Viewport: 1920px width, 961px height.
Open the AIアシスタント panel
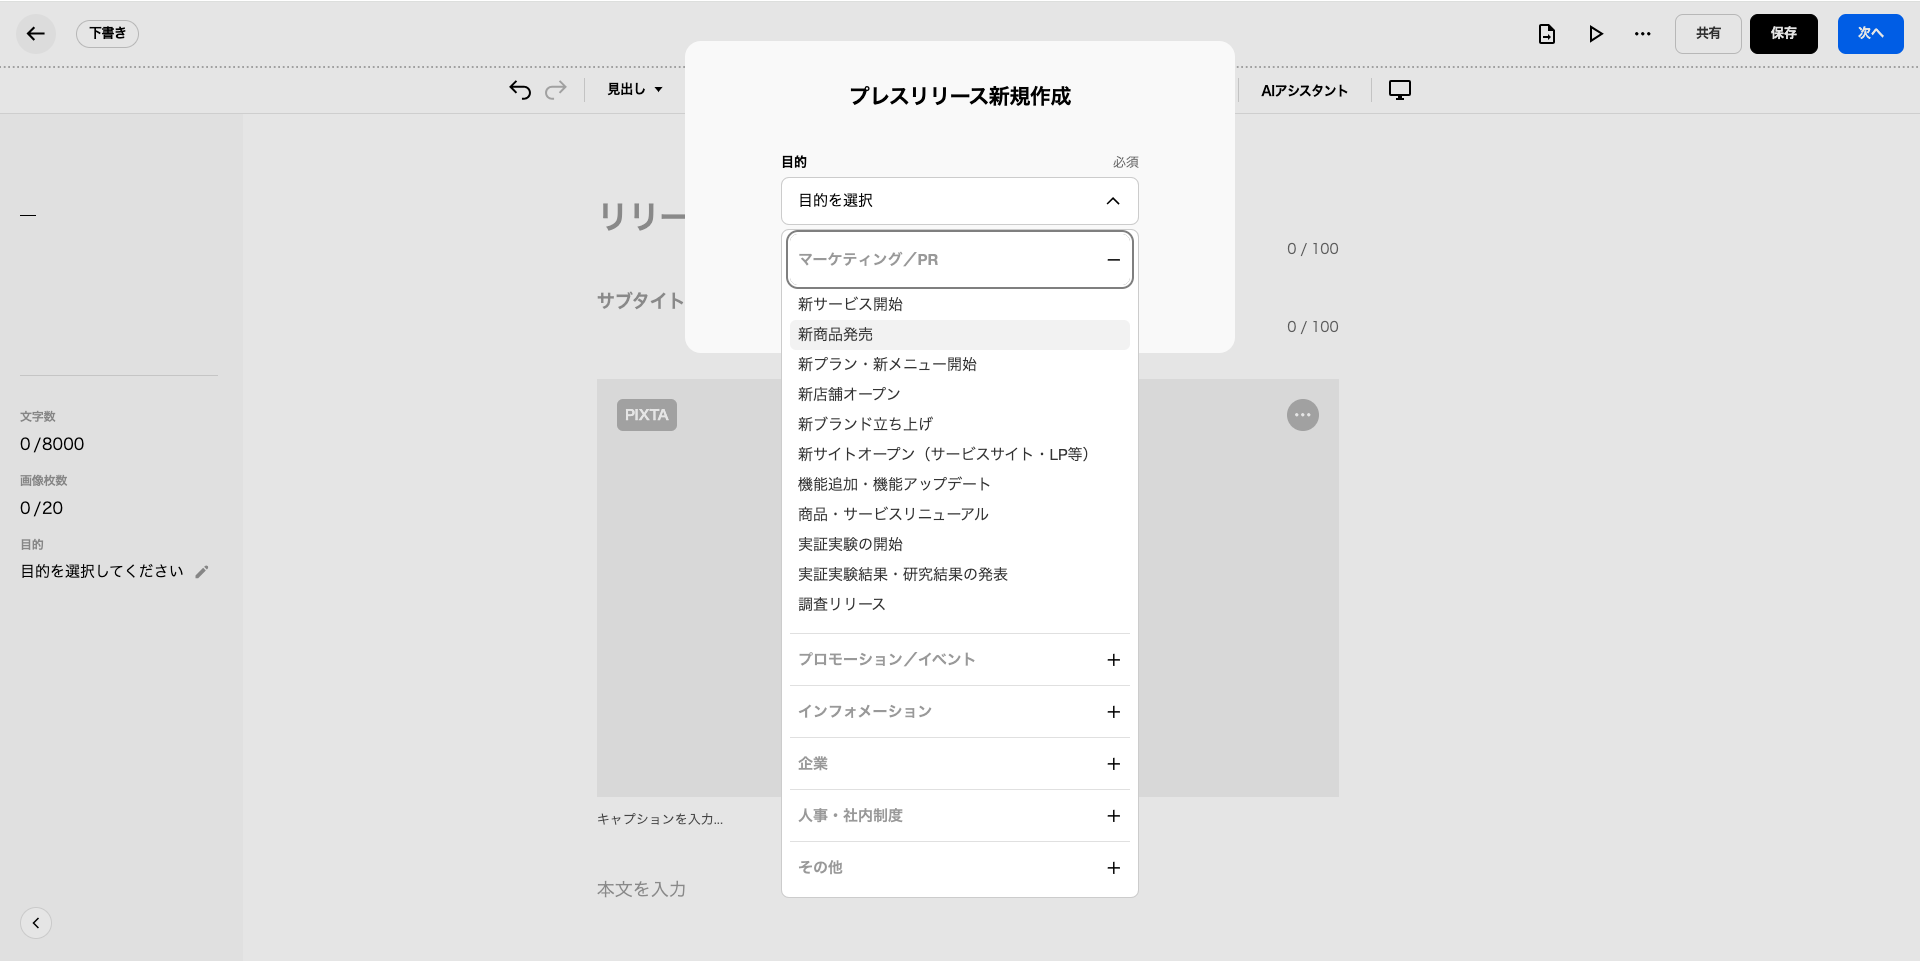click(1304, 91)
